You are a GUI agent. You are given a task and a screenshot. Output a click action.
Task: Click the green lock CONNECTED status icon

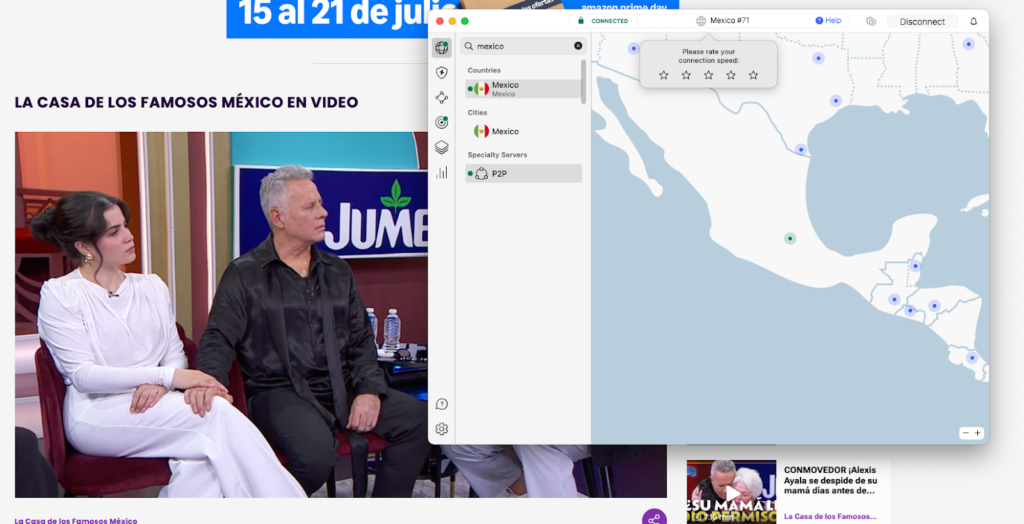tap(581, 21)
